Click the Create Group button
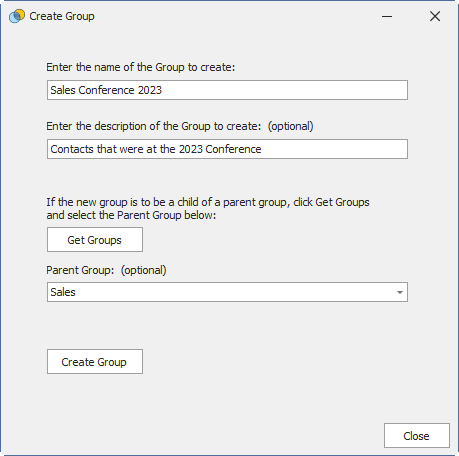Screen dimensions: 459x456 click(x=95, y=362)
